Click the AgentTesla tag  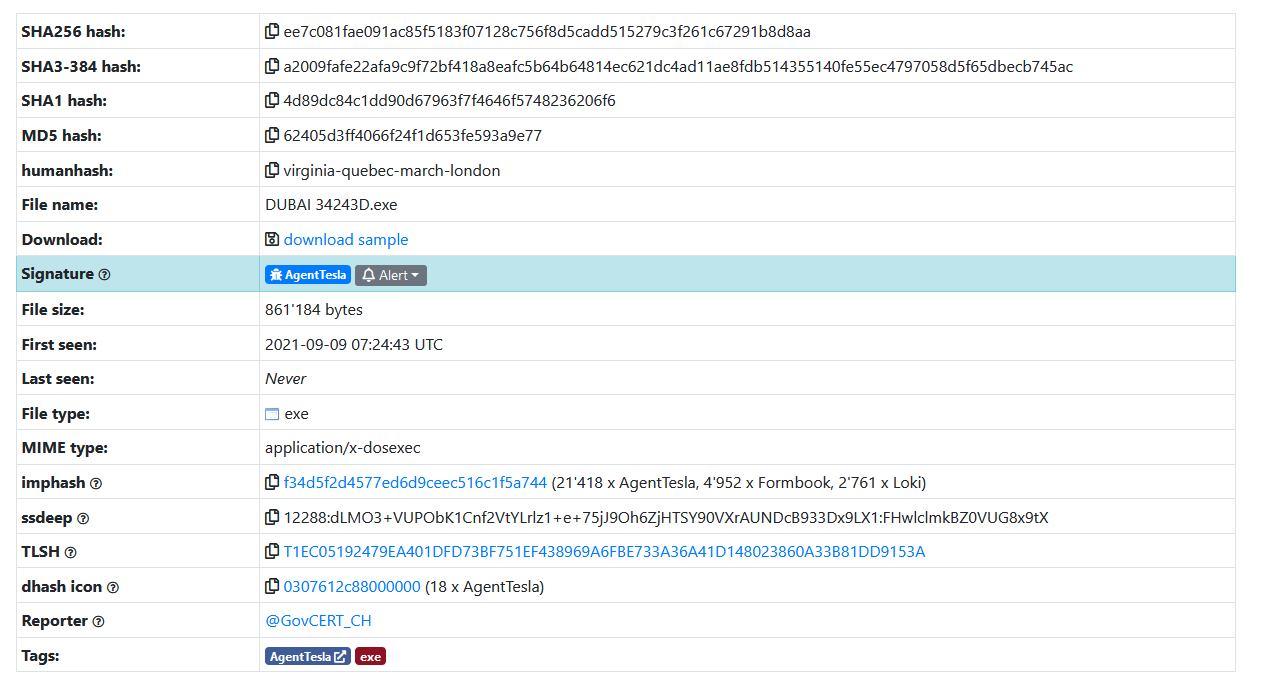point(307,657)
